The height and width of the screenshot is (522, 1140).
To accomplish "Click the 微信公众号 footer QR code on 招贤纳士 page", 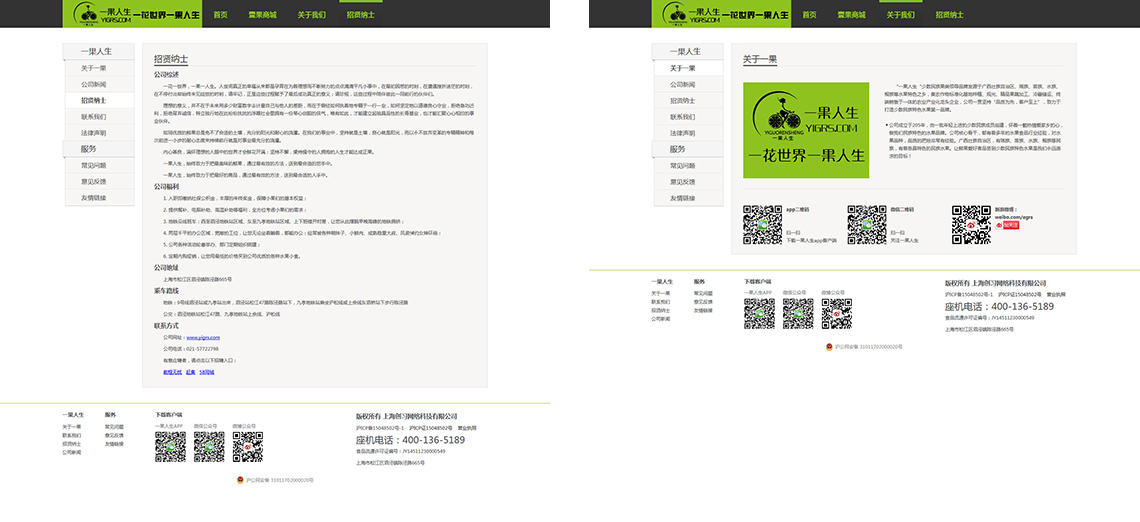I will (209, 446).
